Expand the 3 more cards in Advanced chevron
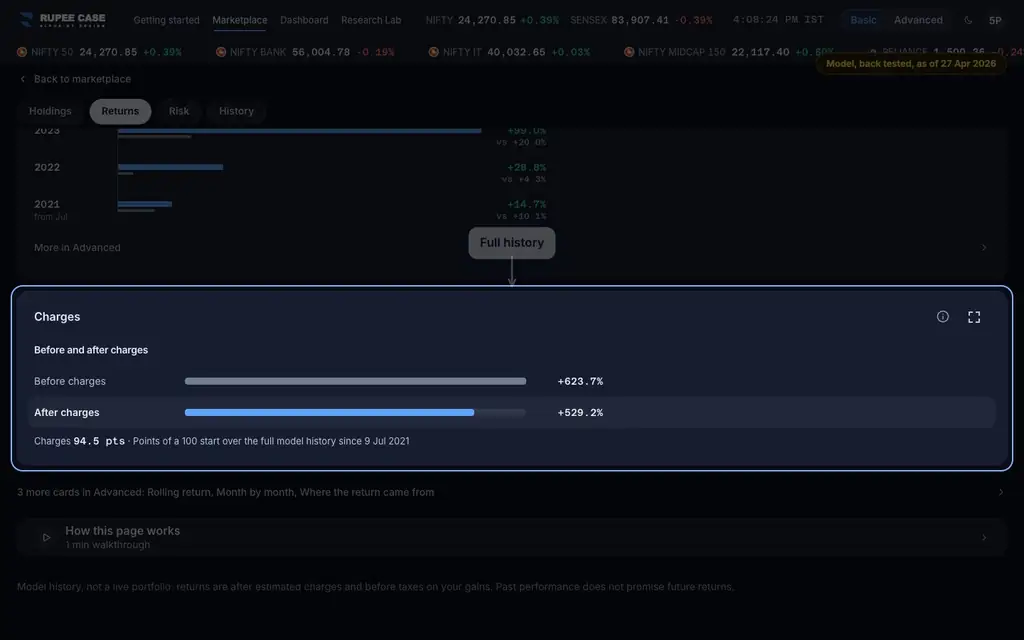 pos(1000,492)
